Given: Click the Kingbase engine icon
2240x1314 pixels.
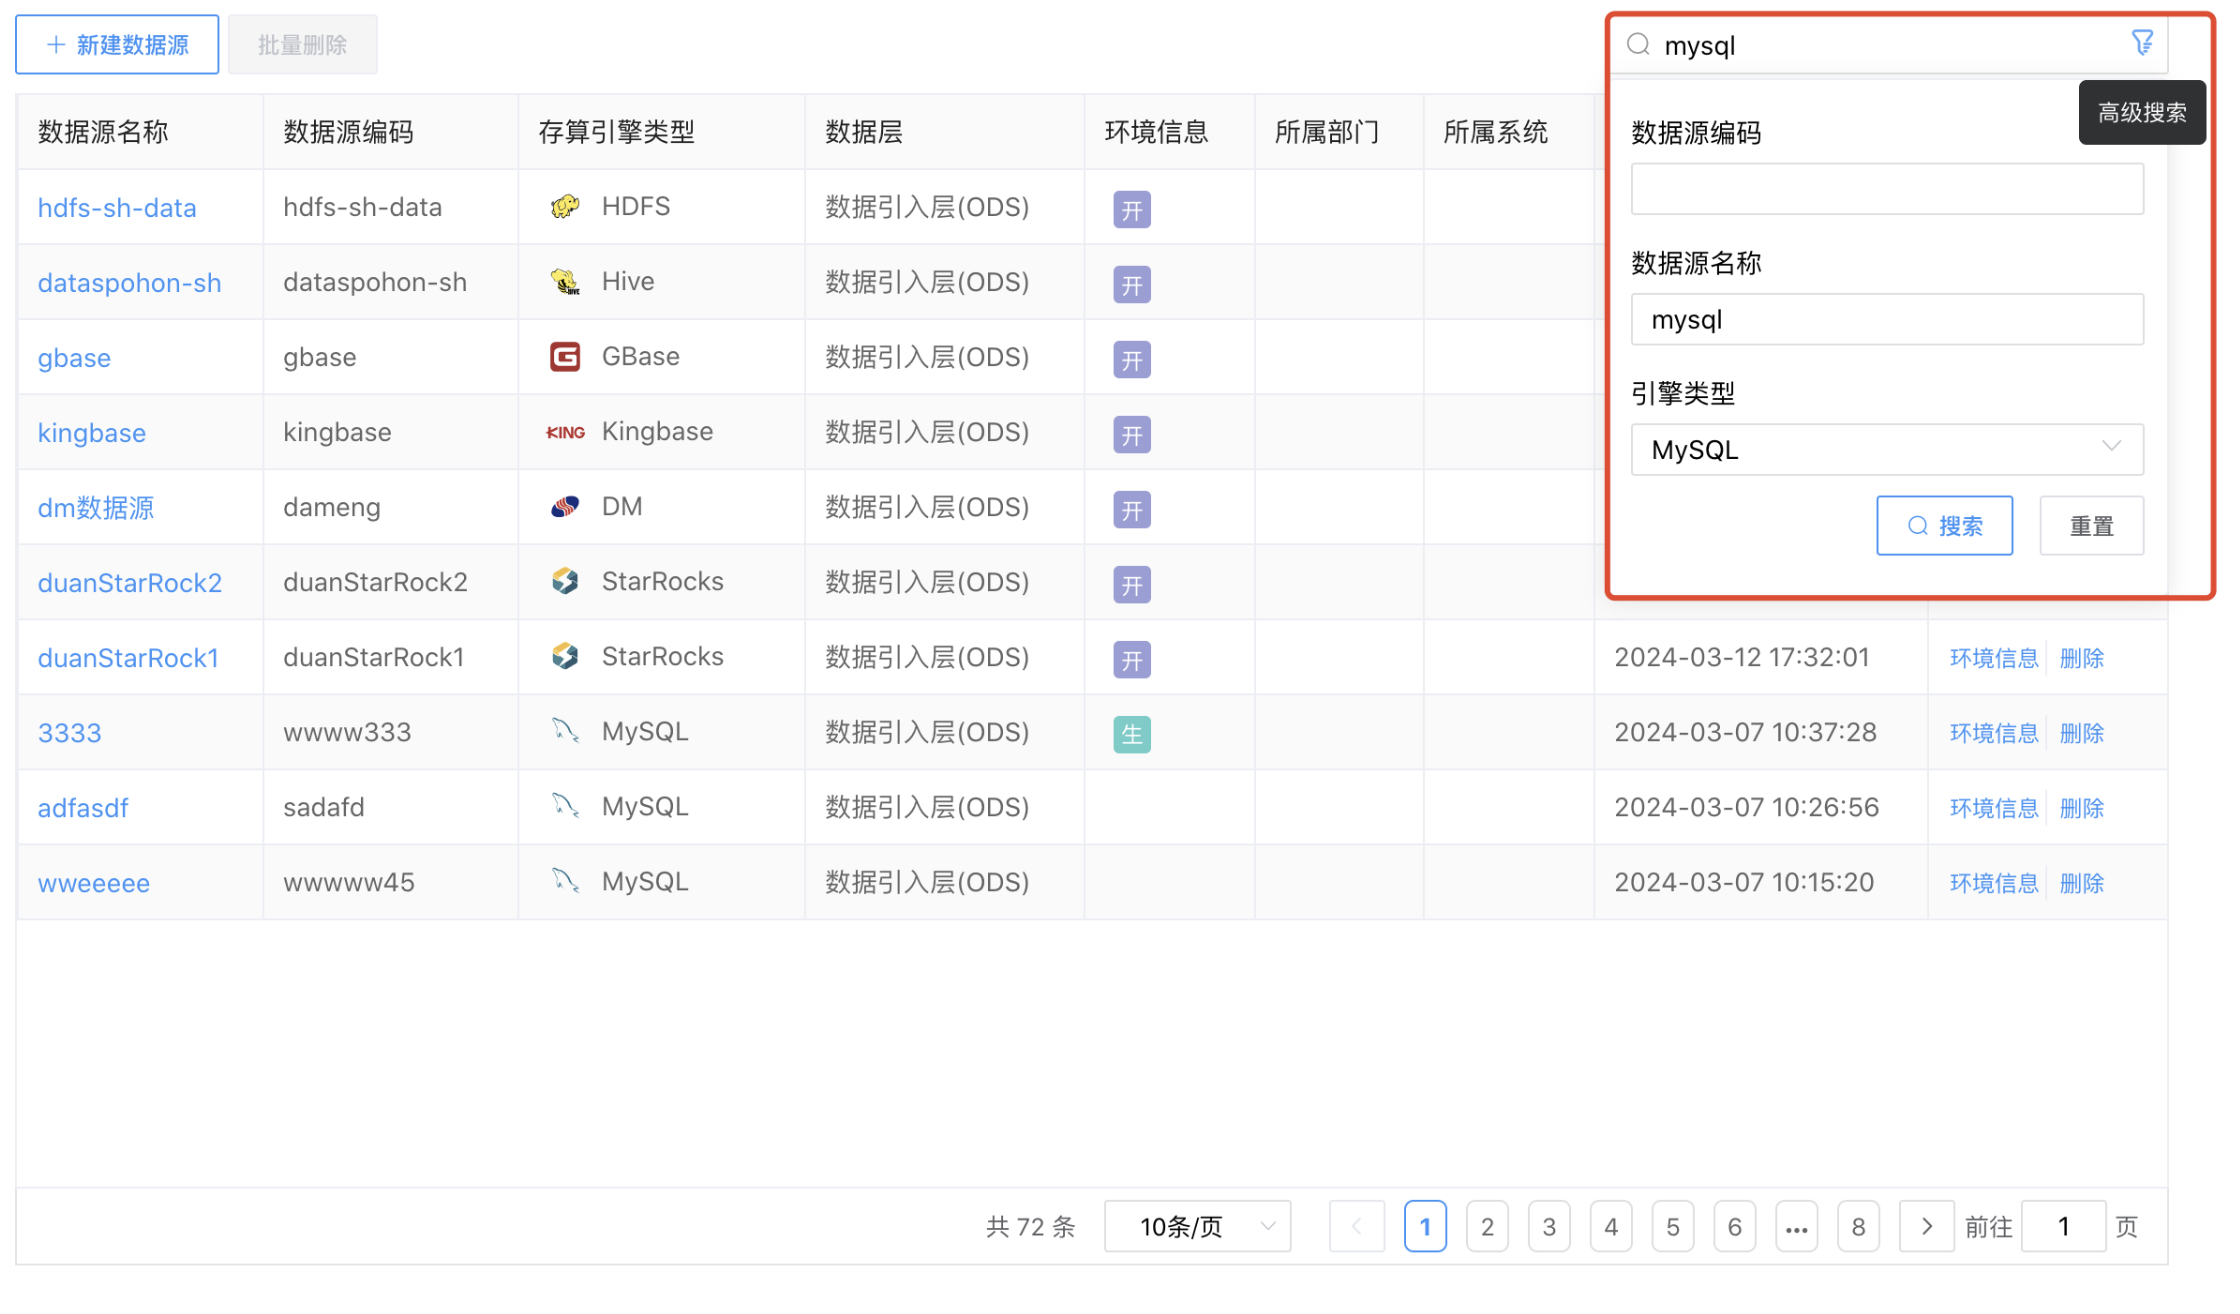Looking at the screenshot, I should (565, 431).
